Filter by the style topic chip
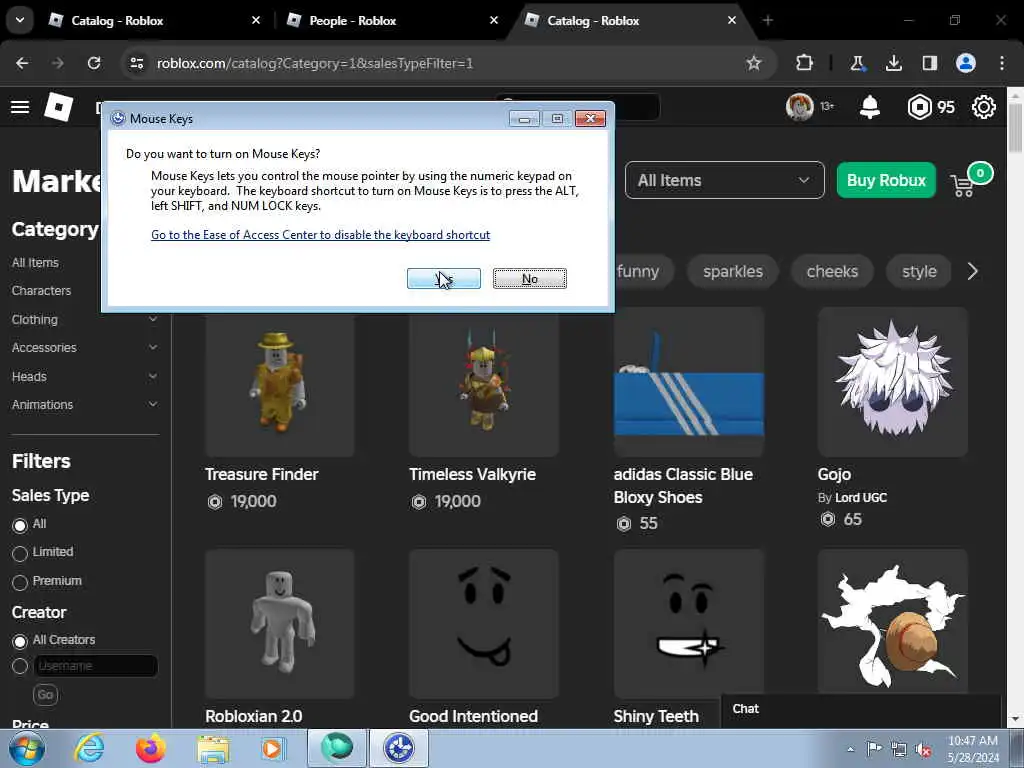The width and height of the screenshot is (1024, 768). click(919, 271)
